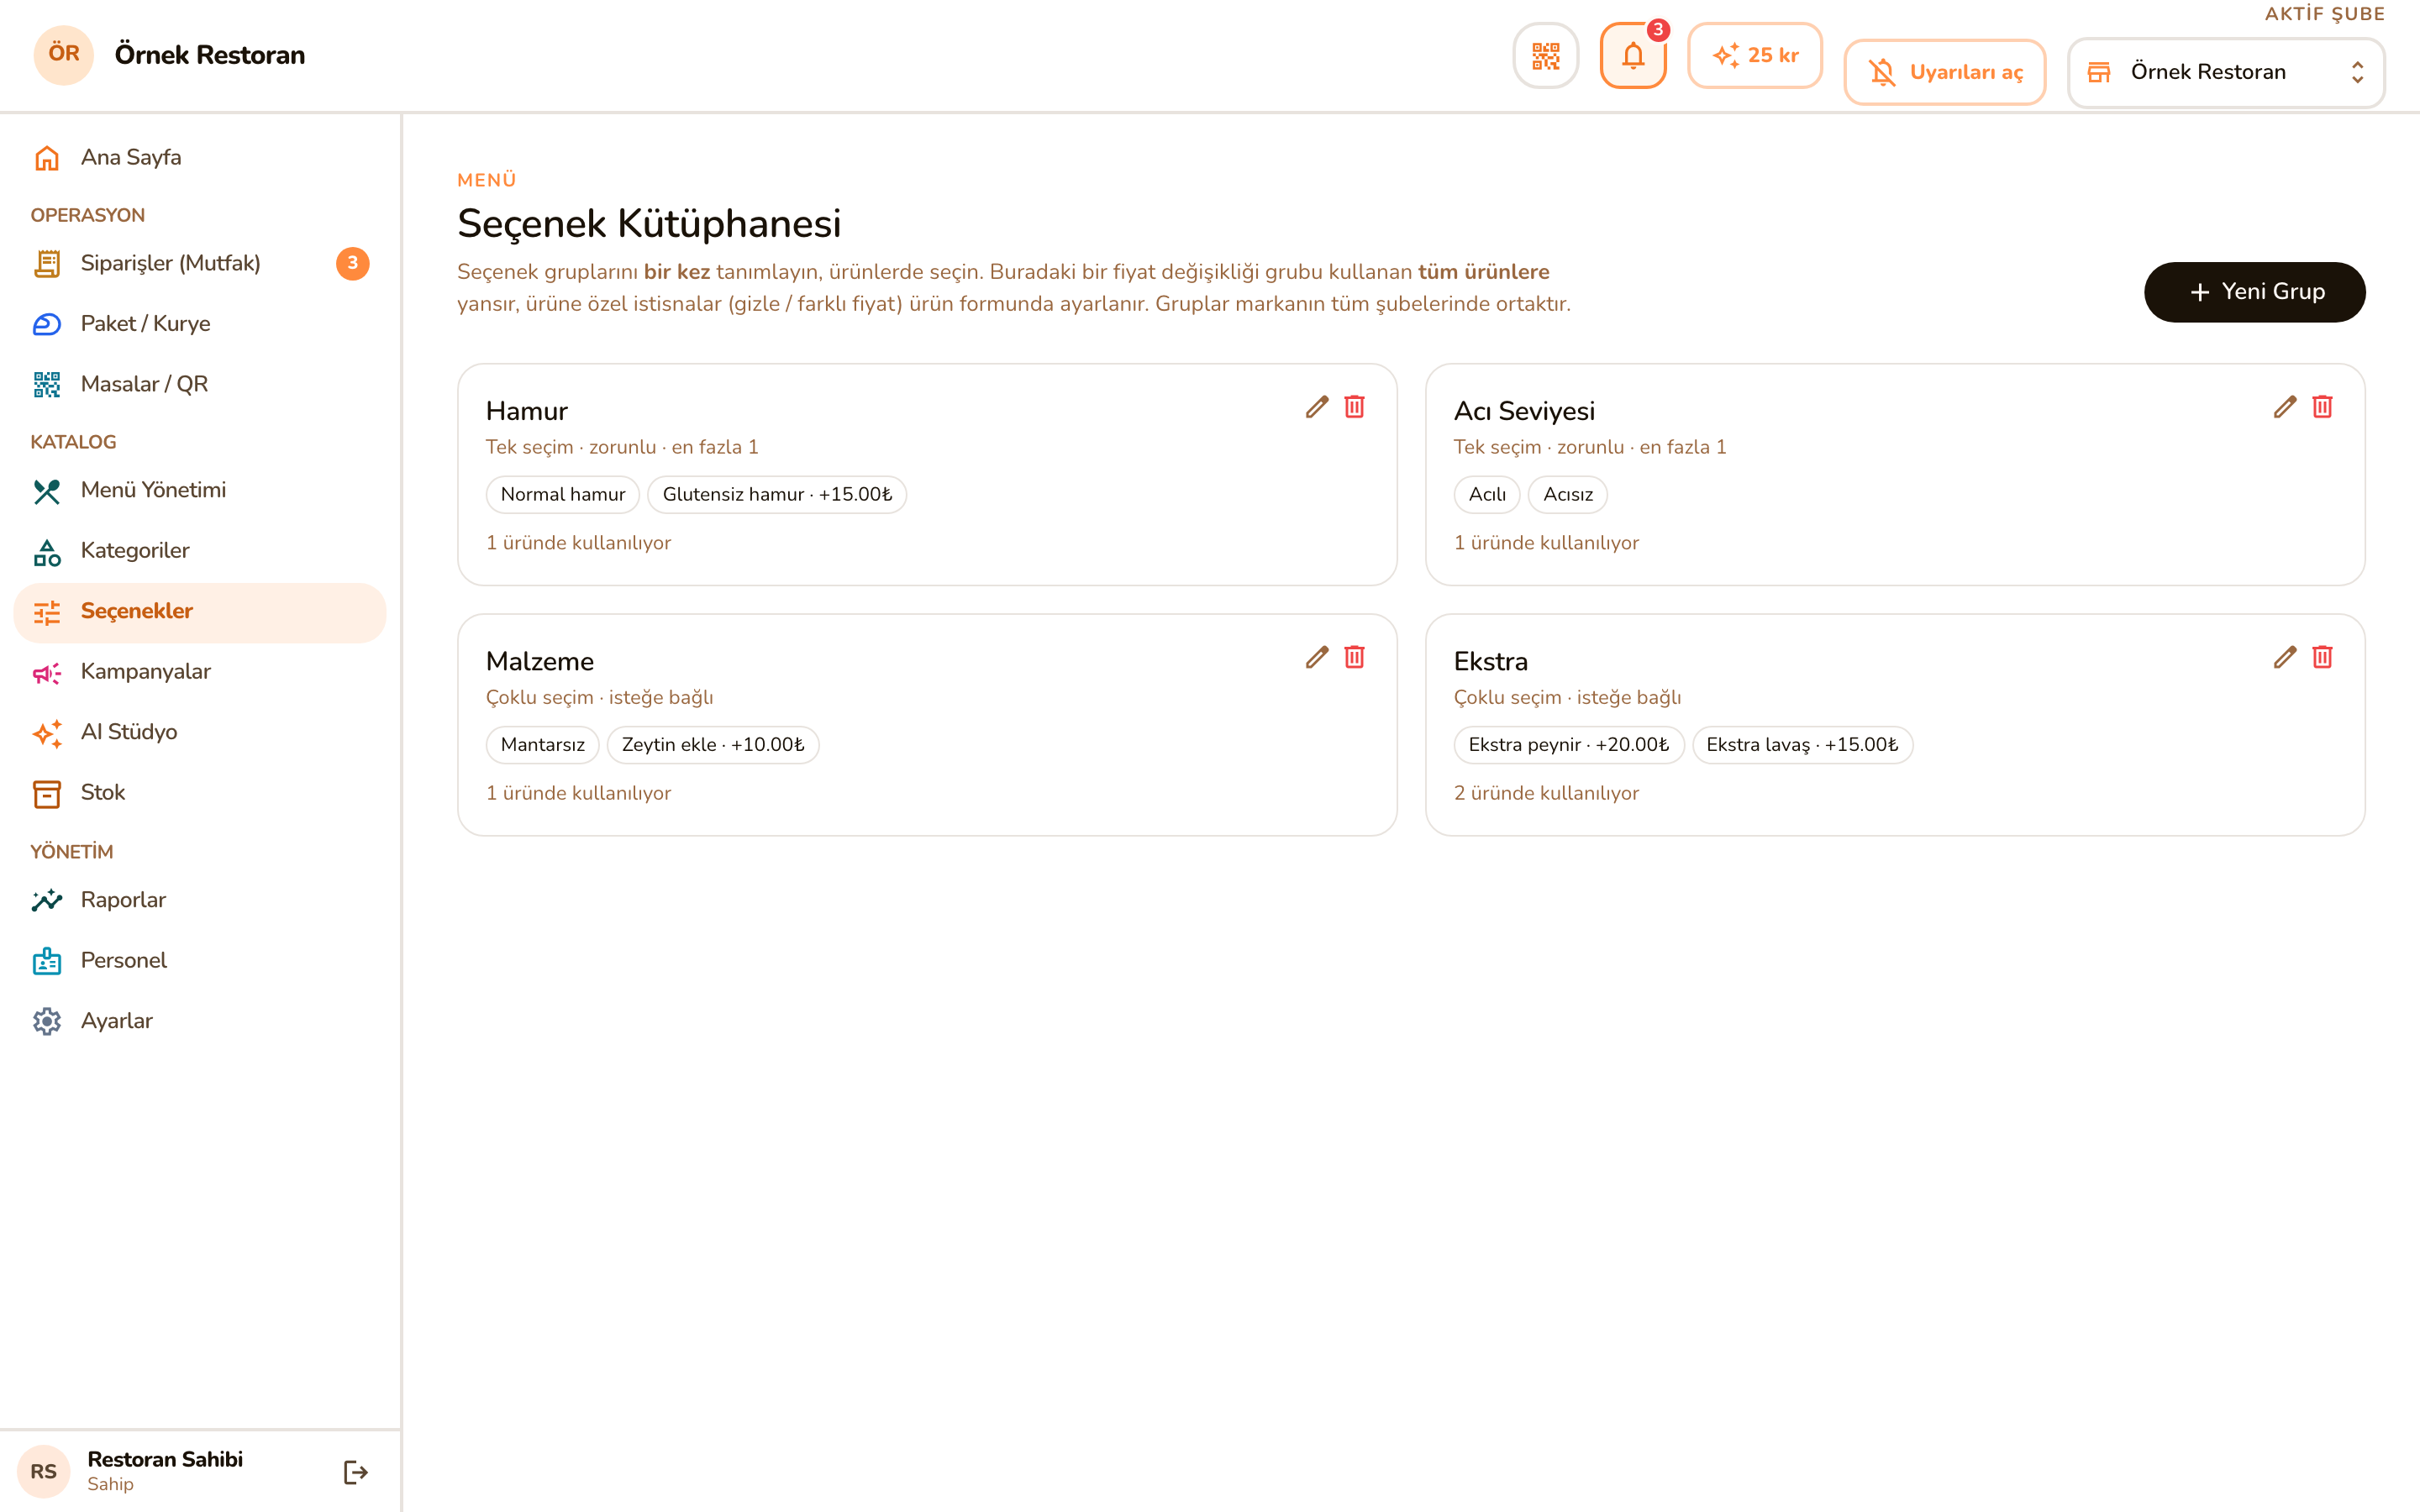Click the Acılı option chip
This screenshot has width=2420, height=1512.
click(1487, 495)
